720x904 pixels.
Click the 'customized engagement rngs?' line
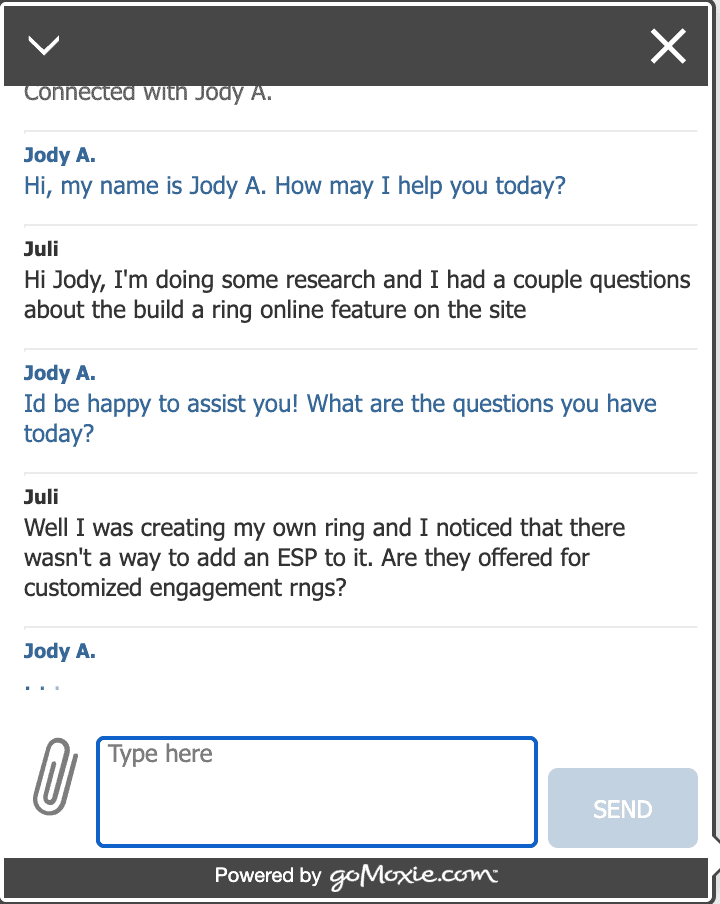coord(185,588)
